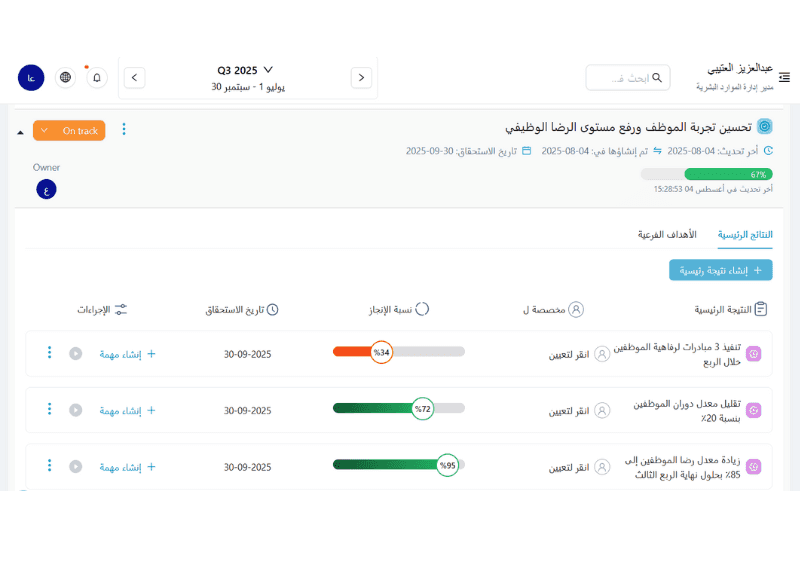Viewport: 800px width, 571px height.
Task: Click إنشاء نتيجة رئيسية button
Action: 720,270
